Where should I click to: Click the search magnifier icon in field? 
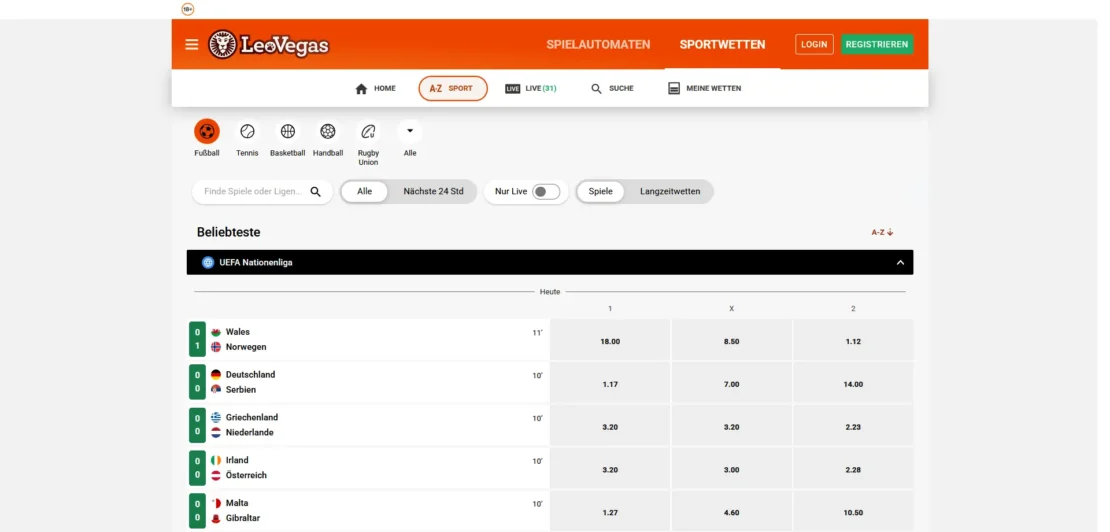[316, 192]
